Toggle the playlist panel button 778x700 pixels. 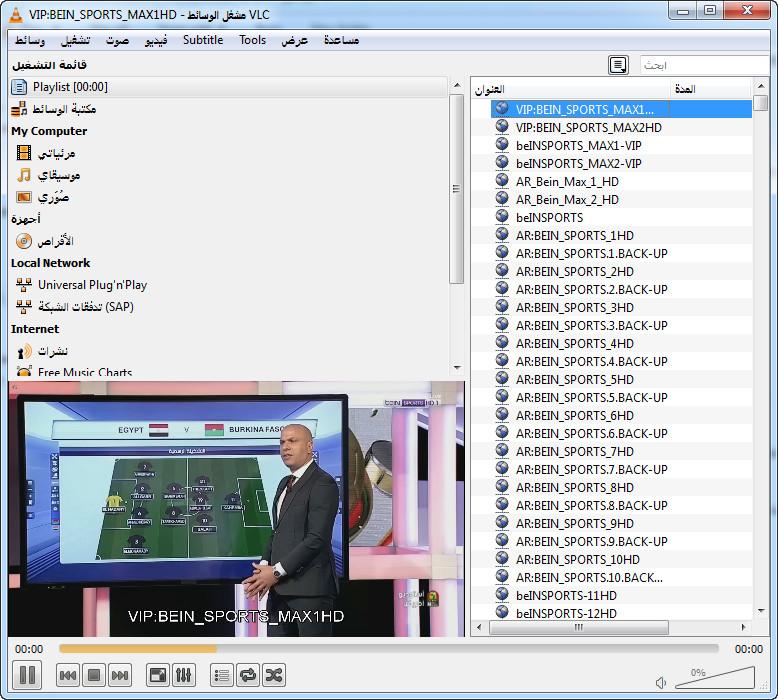[222, 675]
